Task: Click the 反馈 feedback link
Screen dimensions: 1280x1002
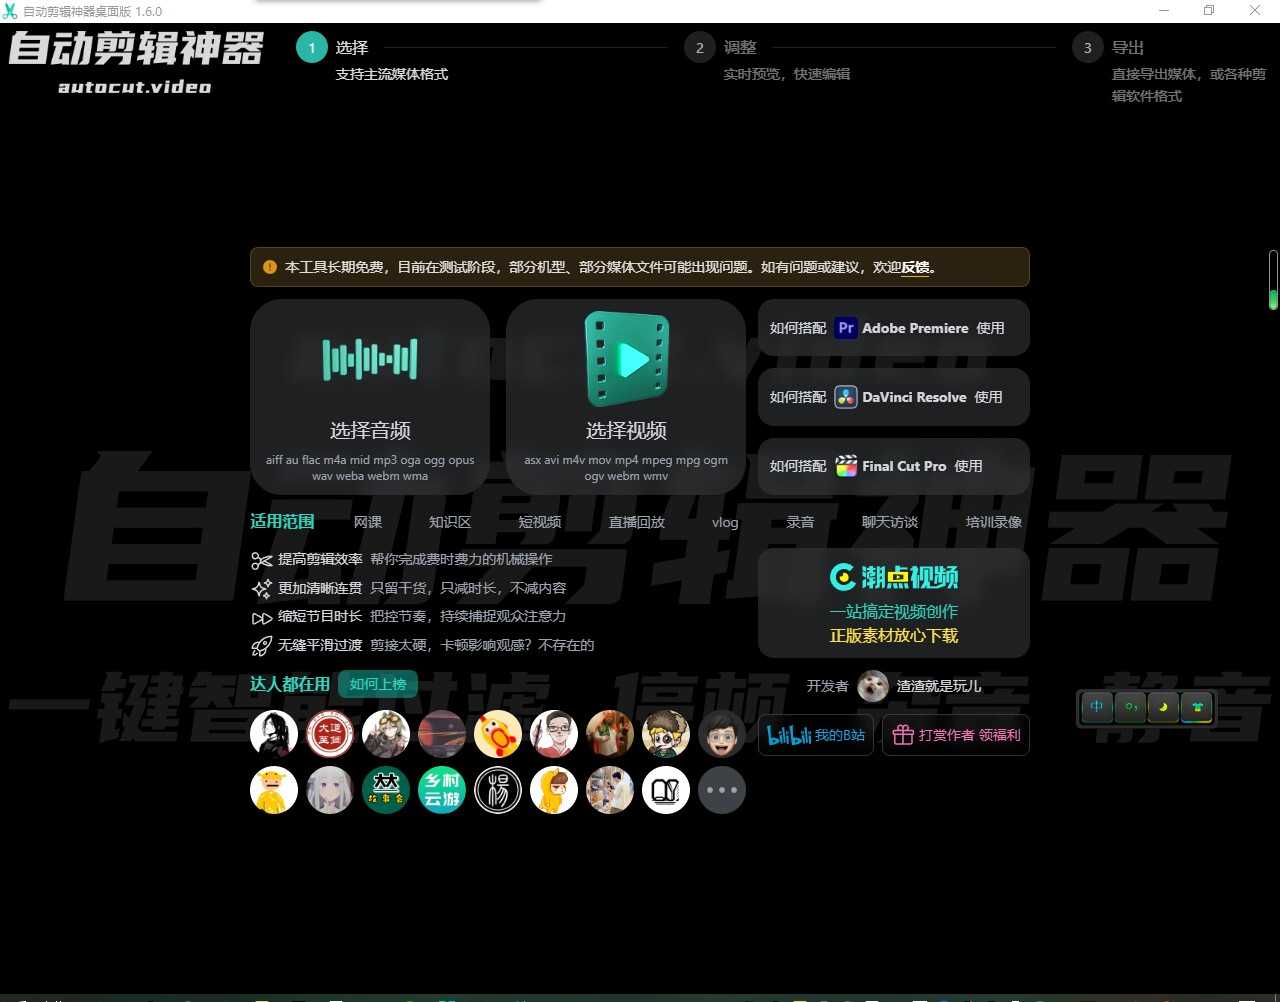Action: 915,267
